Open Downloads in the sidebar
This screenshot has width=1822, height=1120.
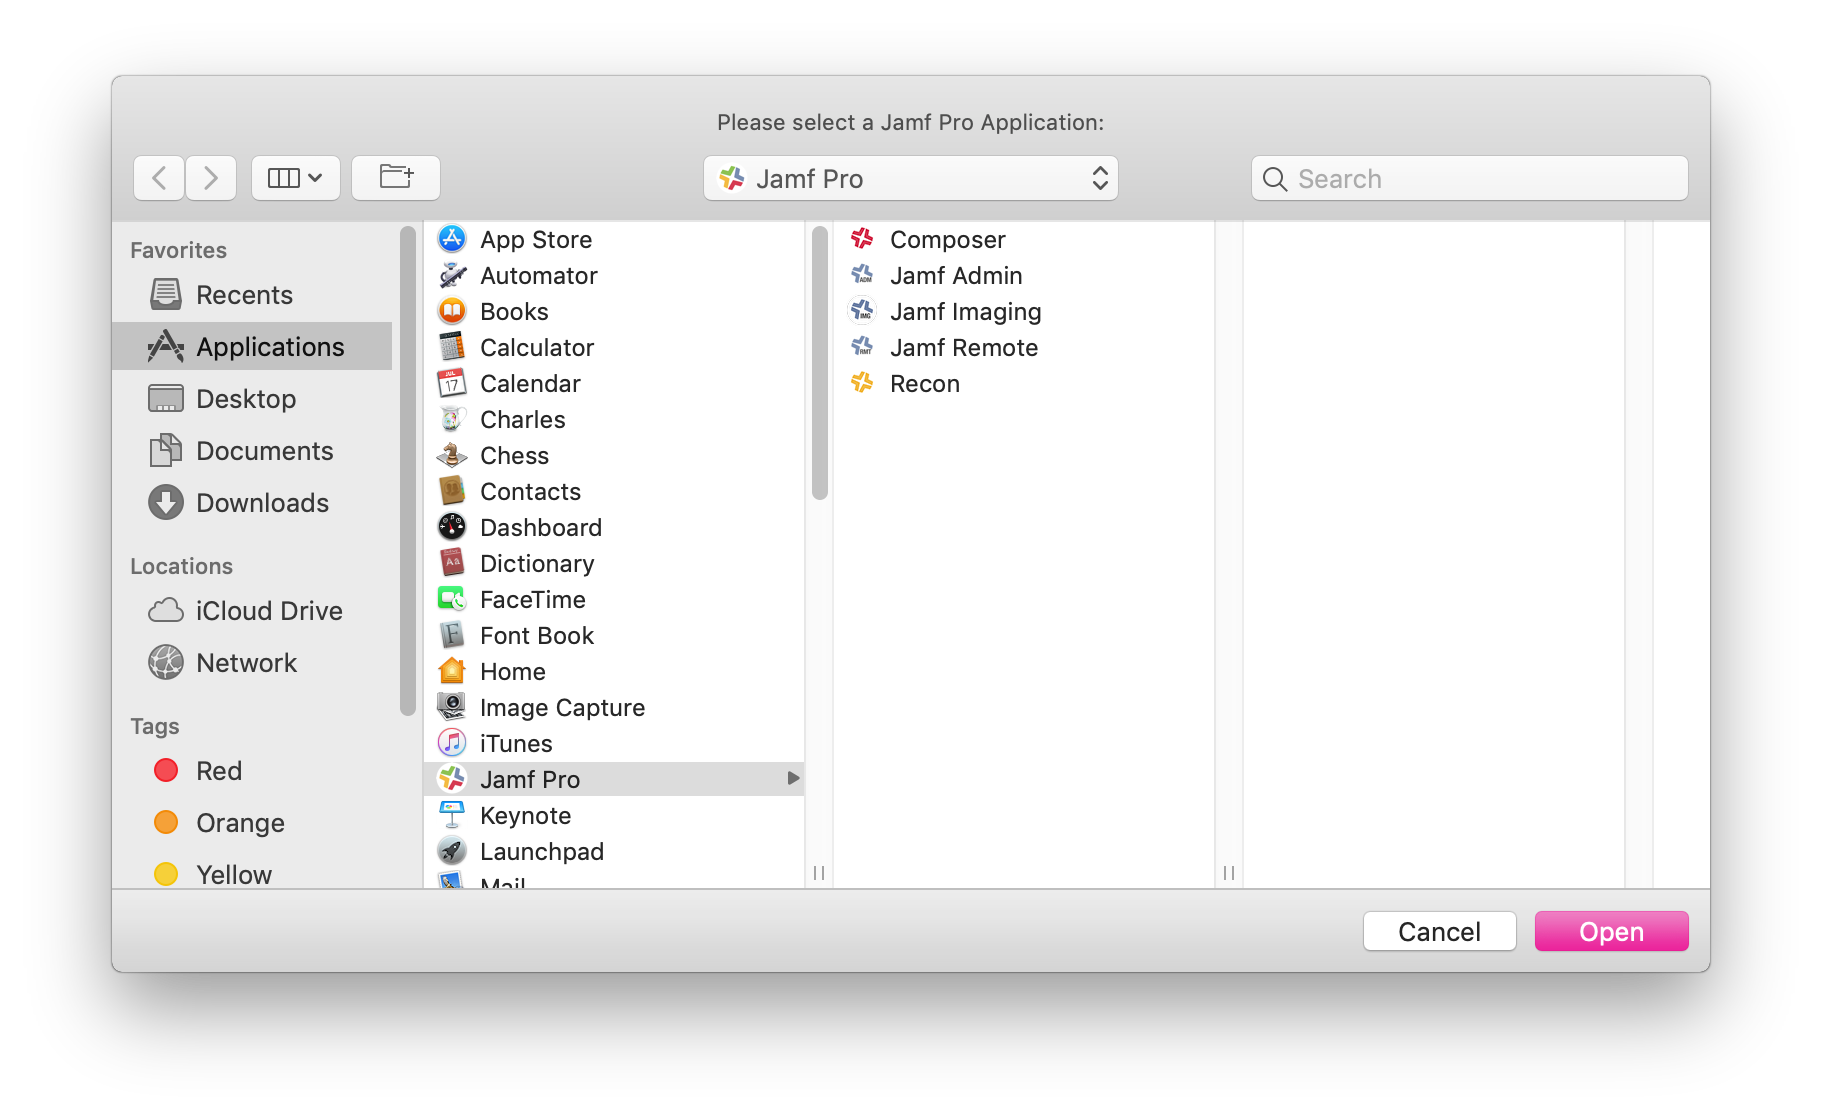pos(252,503)
